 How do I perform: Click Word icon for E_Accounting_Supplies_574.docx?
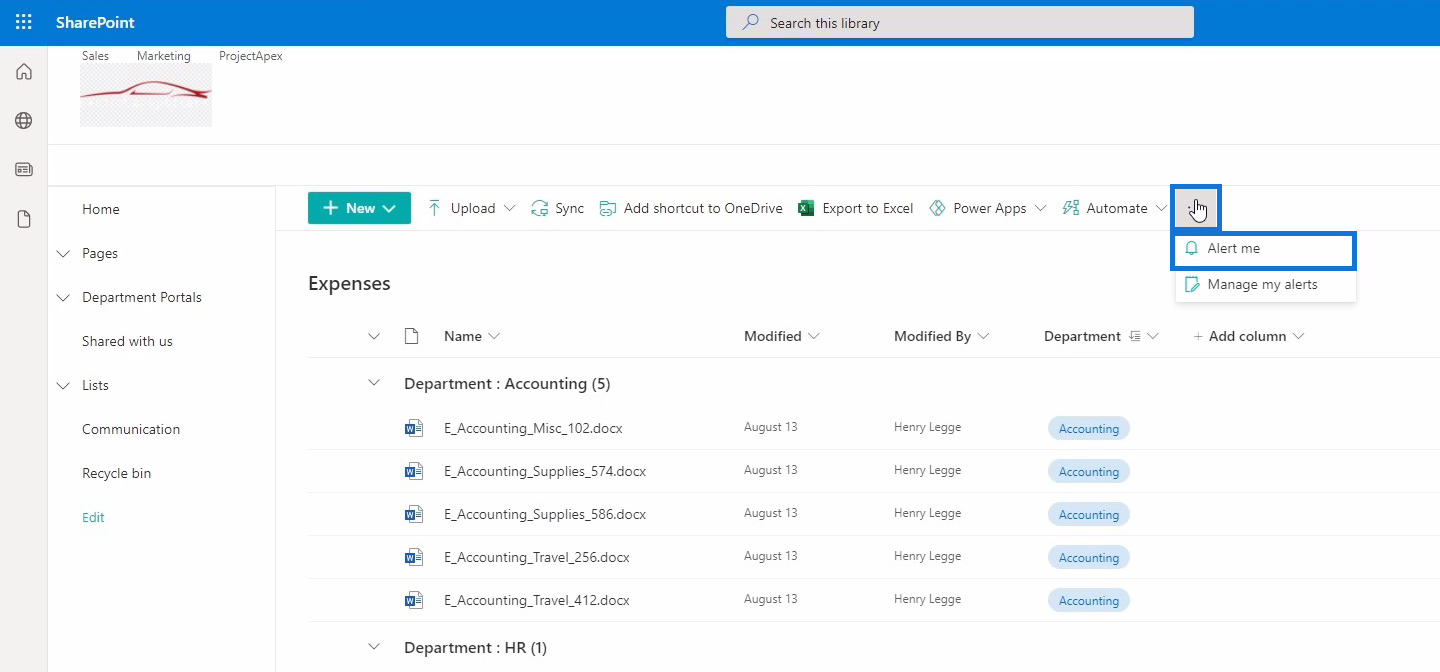coord(413,471)
